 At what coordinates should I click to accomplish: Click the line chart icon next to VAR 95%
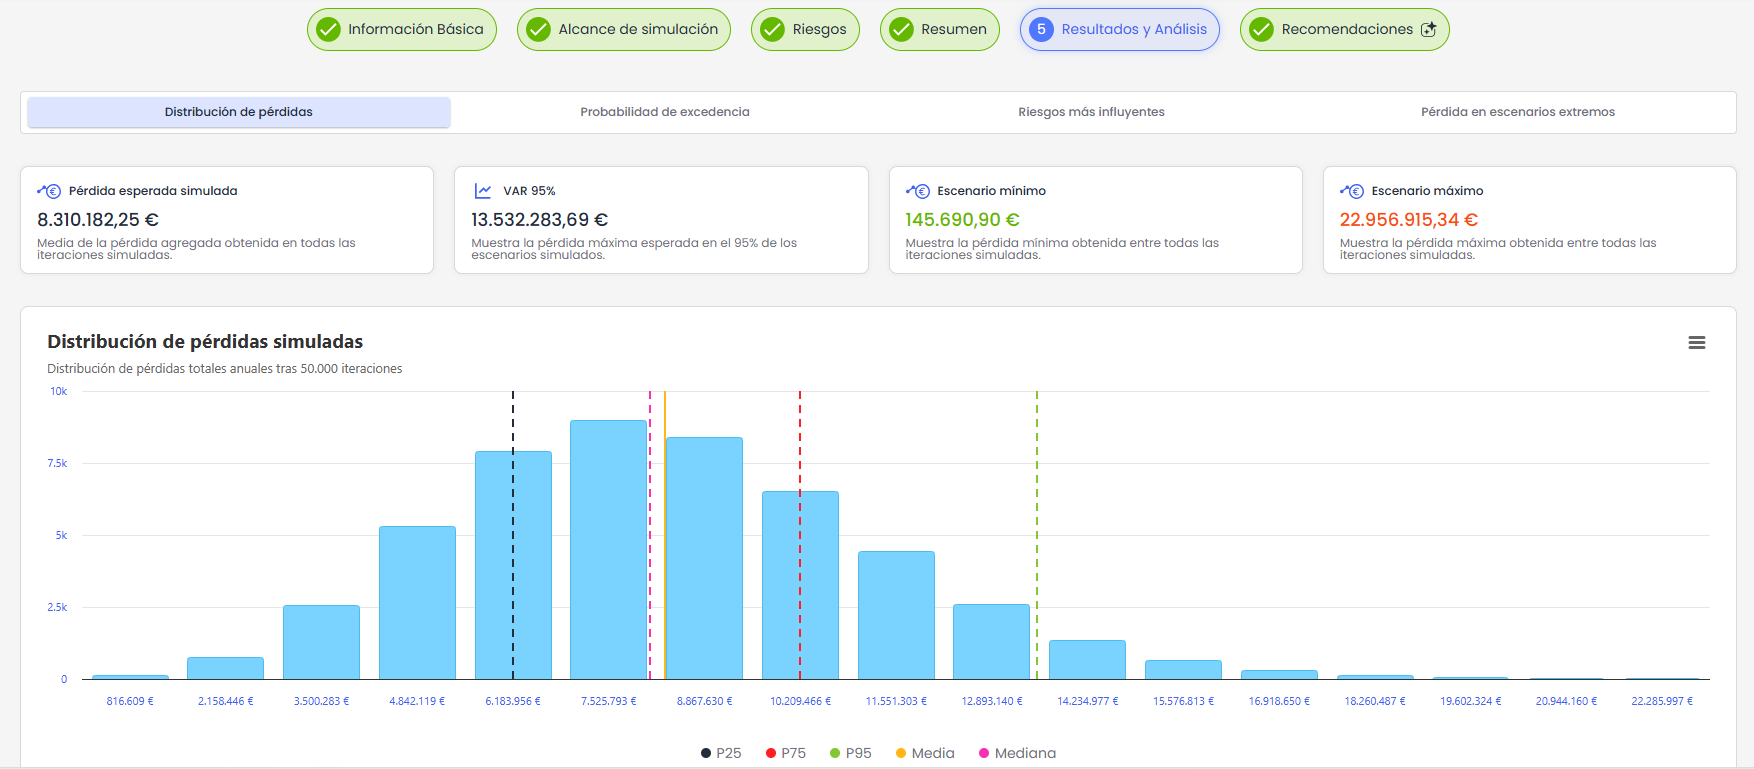pyautogui.click(x=483, y=191)
